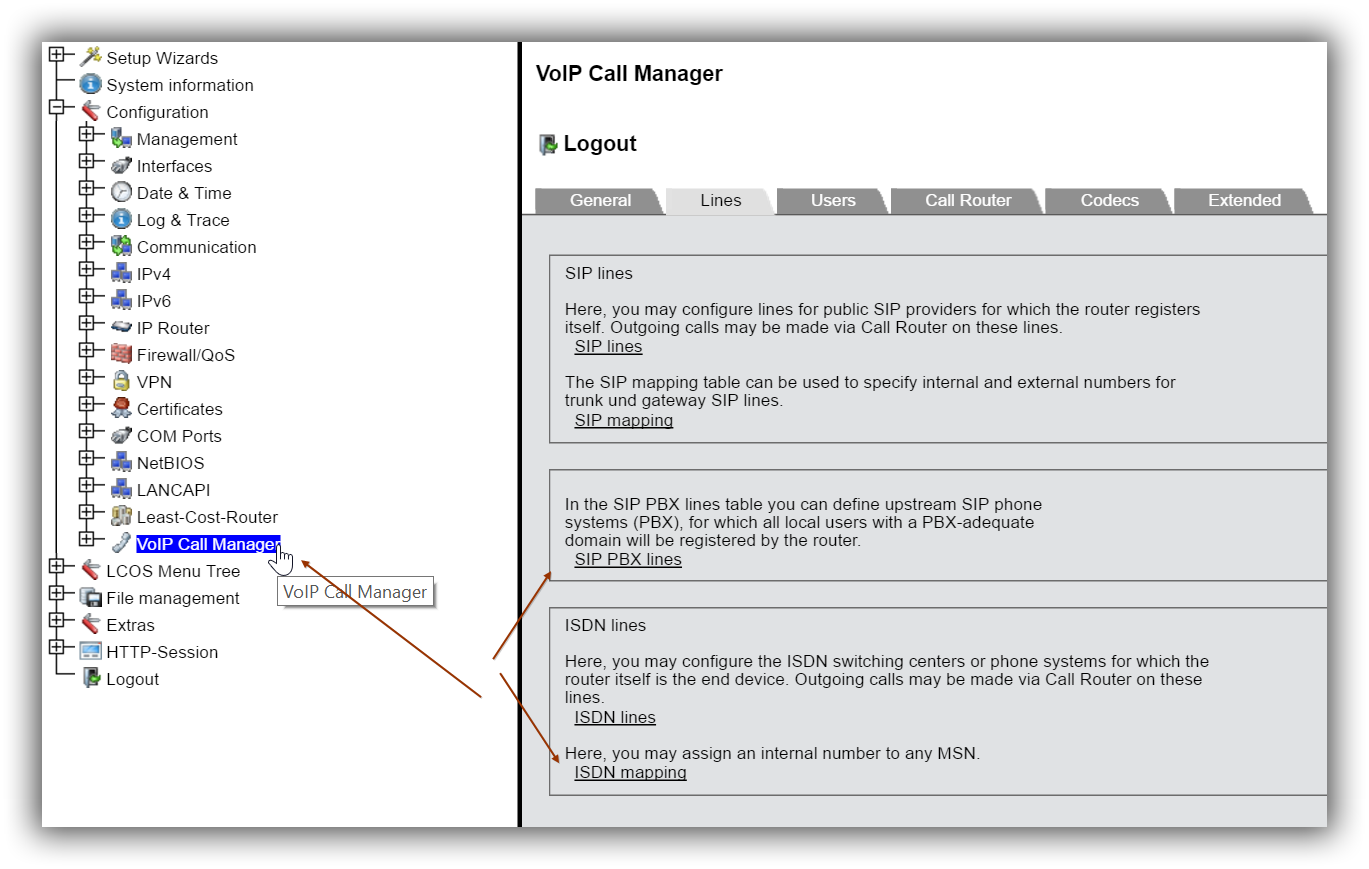Open the SIP mapping link
Image resolution: width=1369 pixels, height=869 pixels.
[623, 420]
